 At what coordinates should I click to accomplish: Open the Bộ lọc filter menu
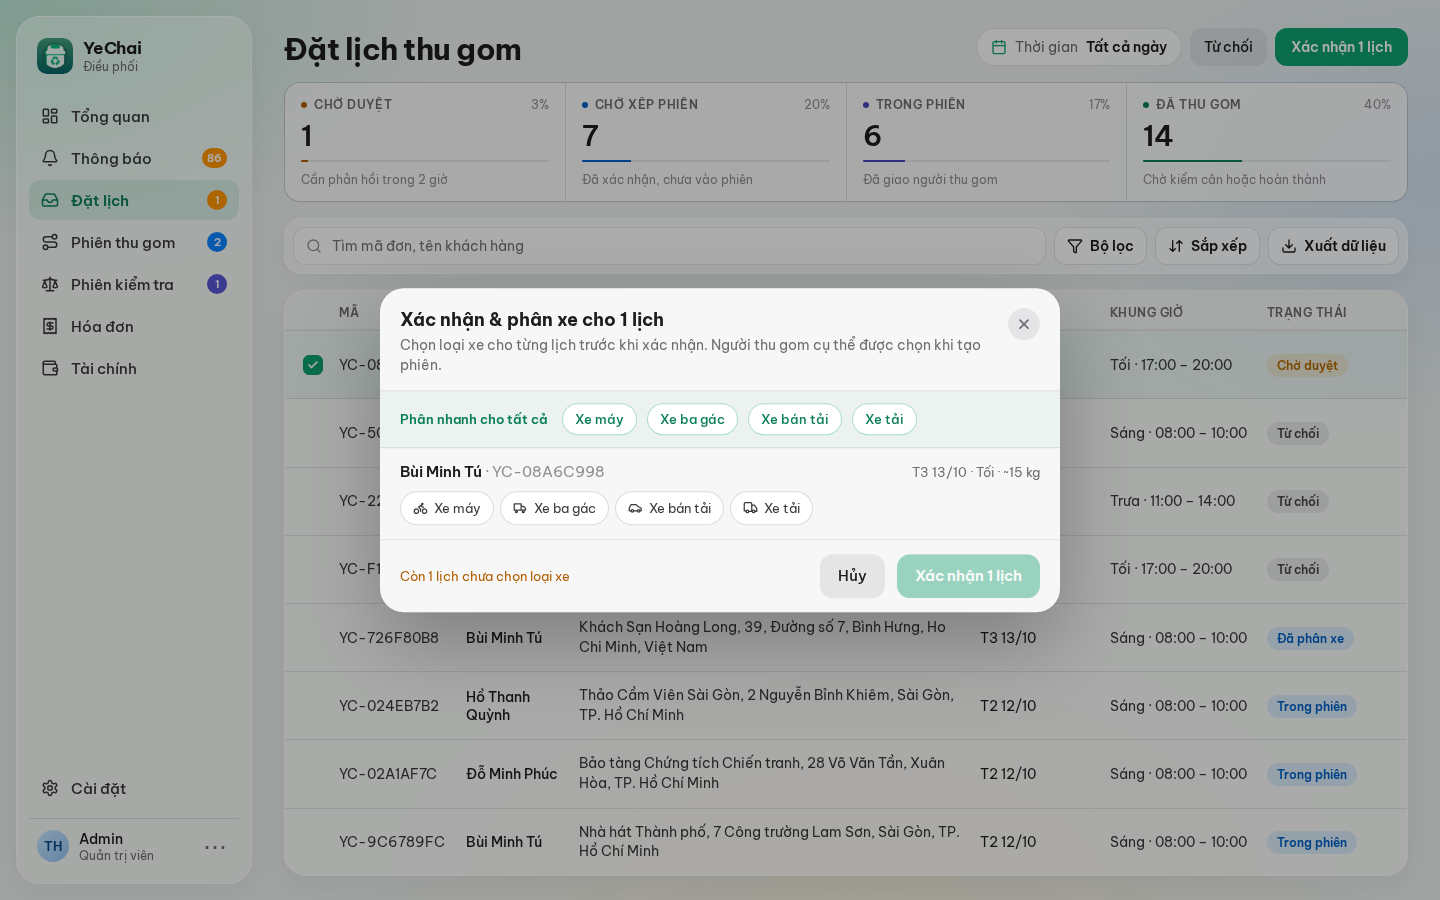(x=1100, y=246)
